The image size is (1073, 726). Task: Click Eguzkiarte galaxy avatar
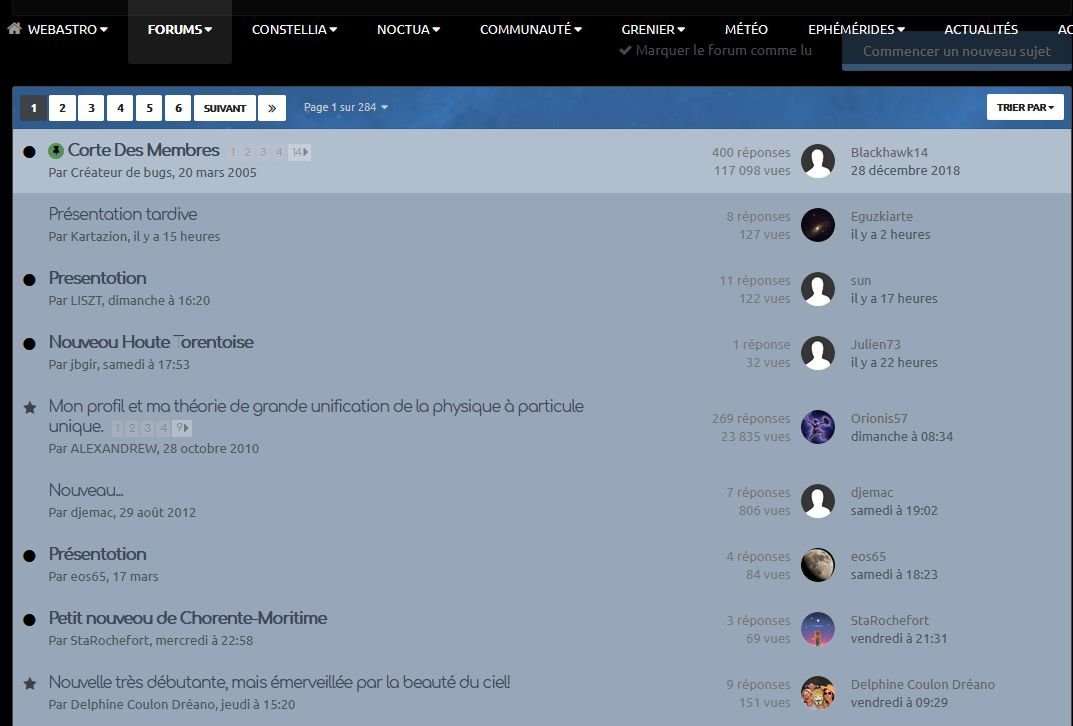point(818,225)
